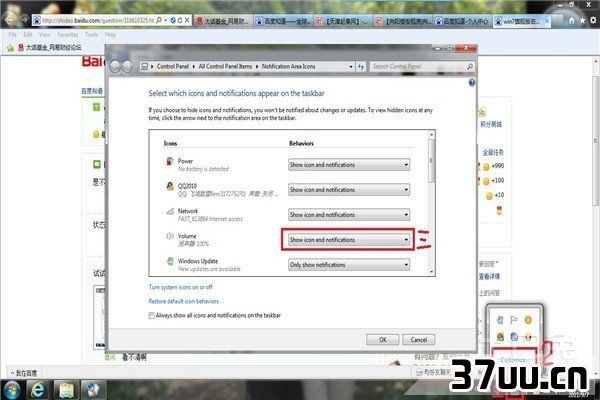Screen dimensions: 600x400
Task: Tick Always show all icons and notifications checkbox
Action: click(152, 315)
